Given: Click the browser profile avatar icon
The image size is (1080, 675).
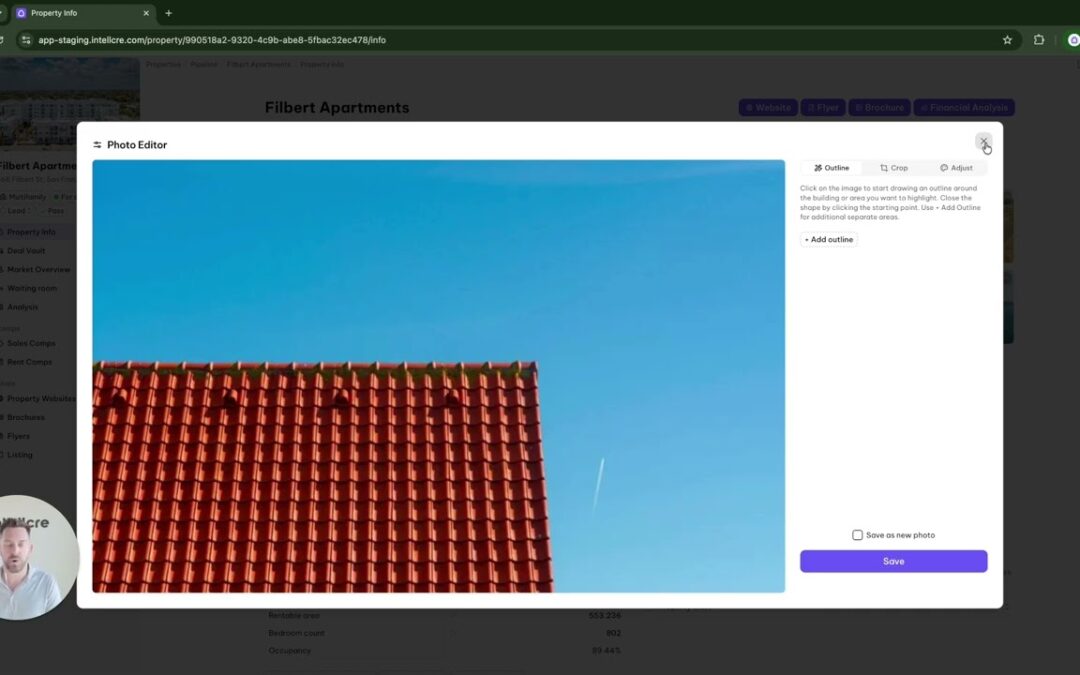Looking at the screenshot, I should coord(1073,40).
